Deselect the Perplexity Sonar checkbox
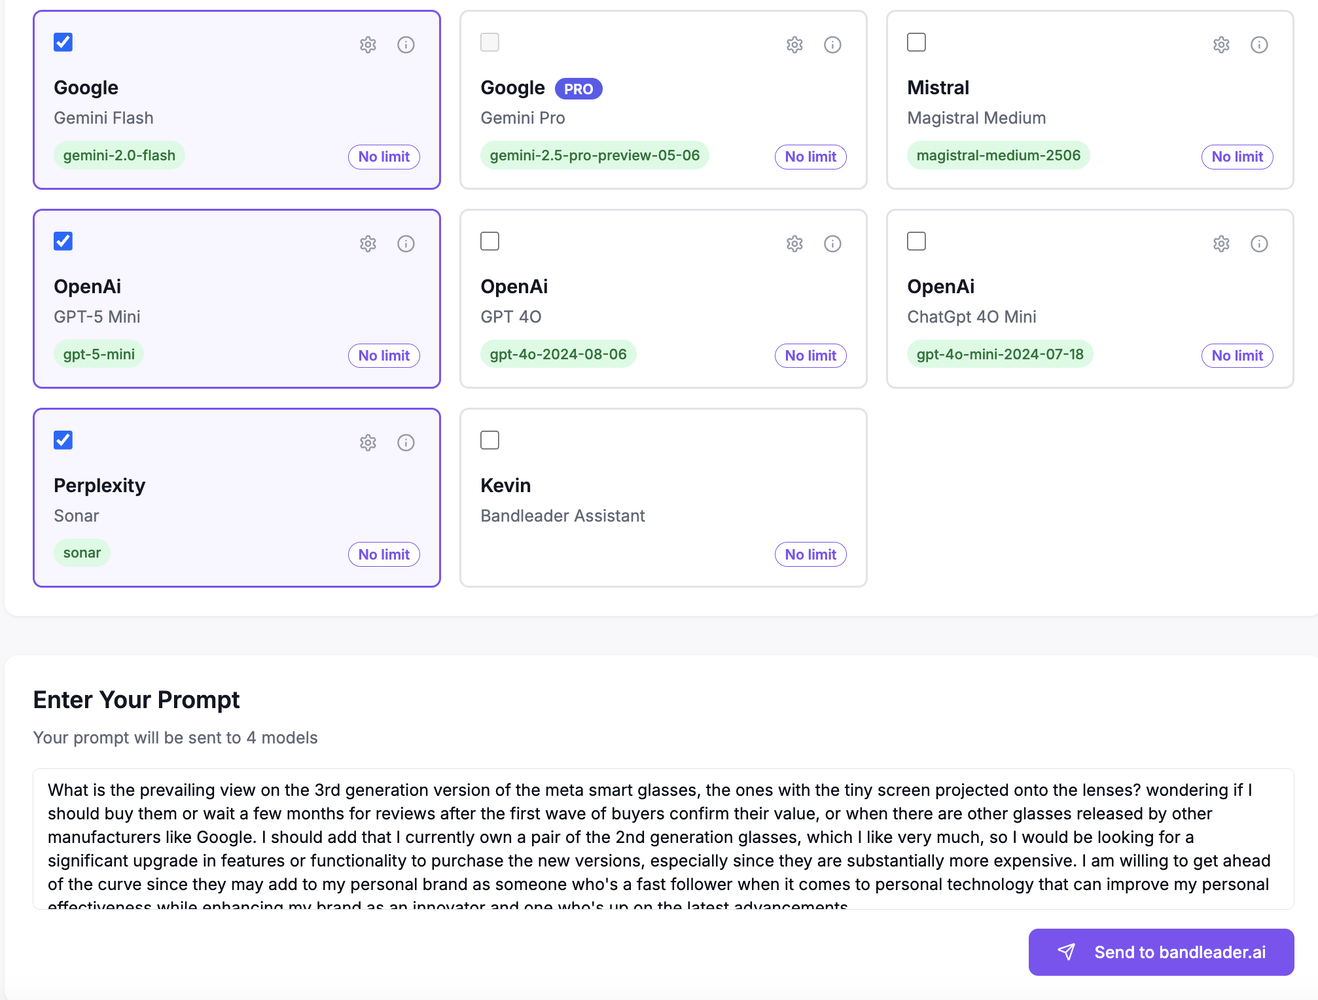 tap(63, 440)
